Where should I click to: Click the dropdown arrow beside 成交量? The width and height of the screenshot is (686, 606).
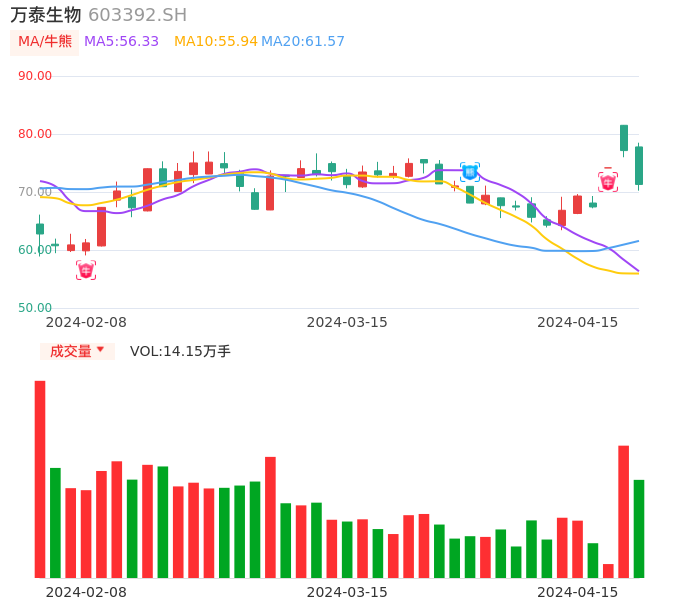pos(100,350)
